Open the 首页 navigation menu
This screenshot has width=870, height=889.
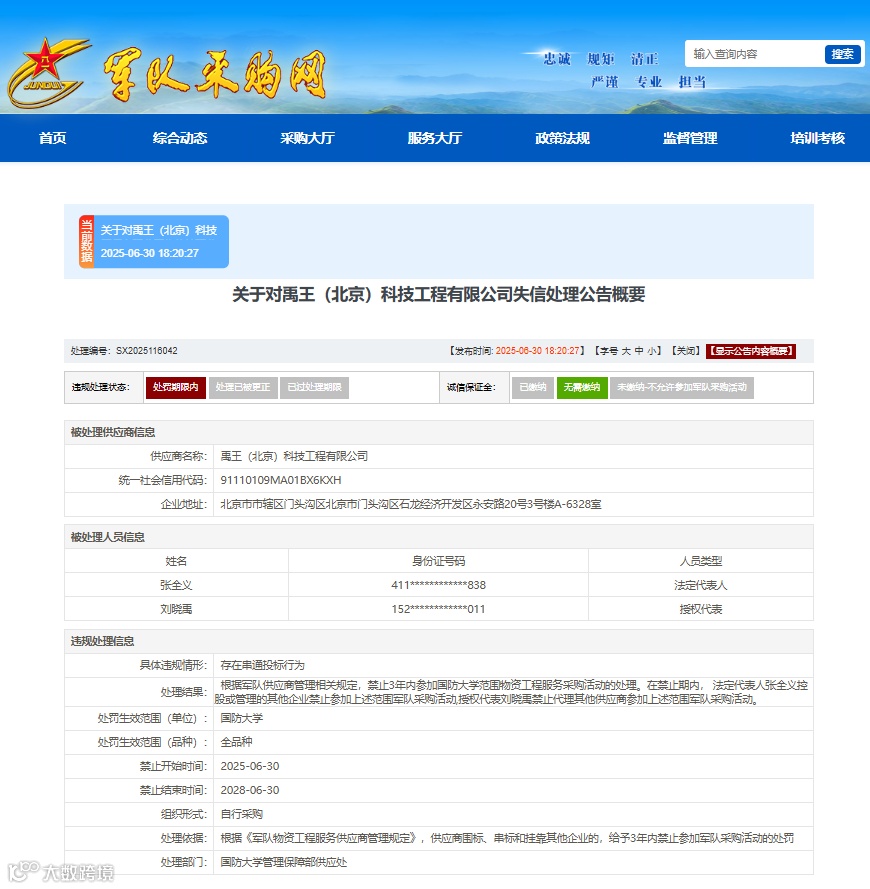[52, 139]
